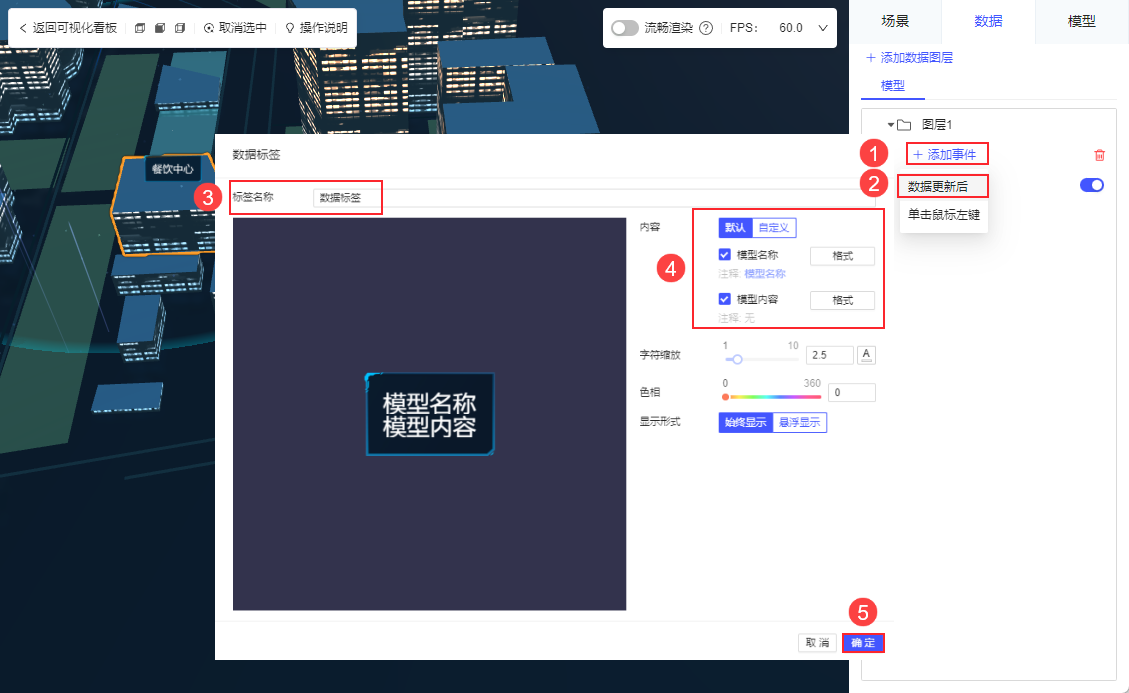Viewport: 1129px width, 693px height.
Task: Click the 色相 hue slider track
Action: [773, 397]
